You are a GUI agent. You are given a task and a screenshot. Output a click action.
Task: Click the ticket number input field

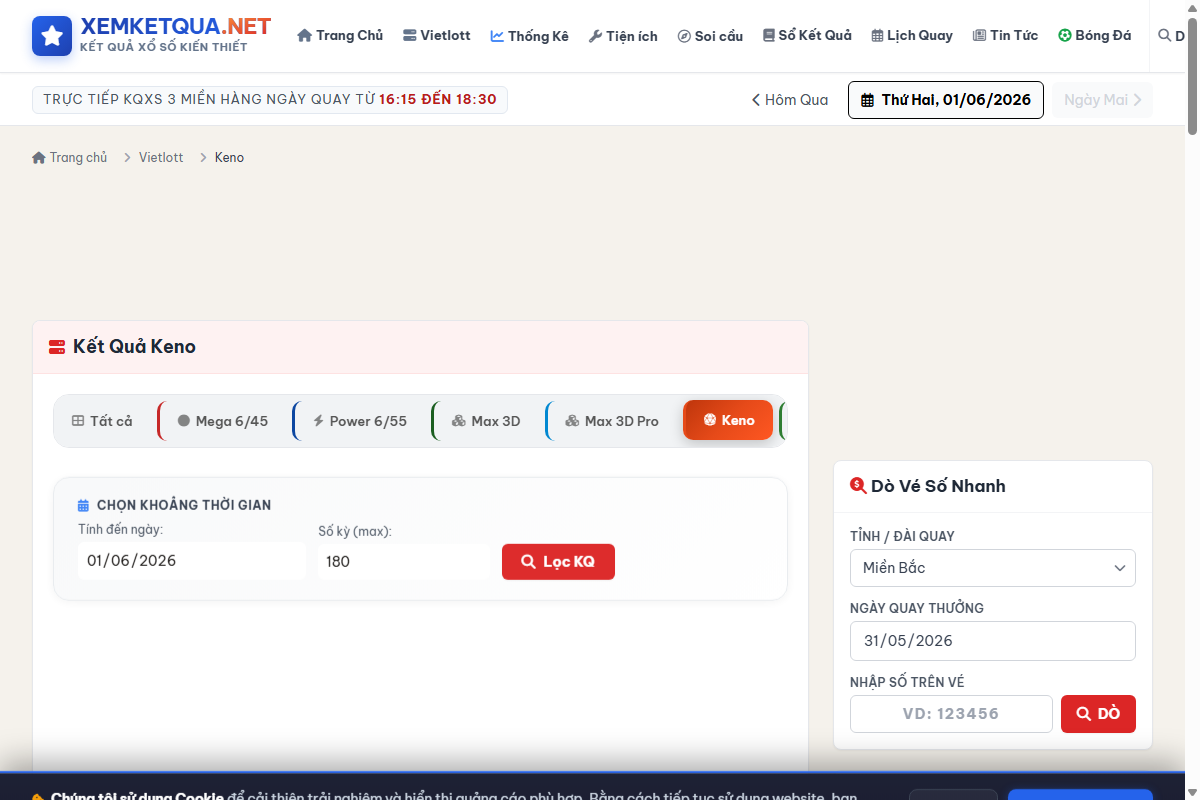(x=951, y=714)
